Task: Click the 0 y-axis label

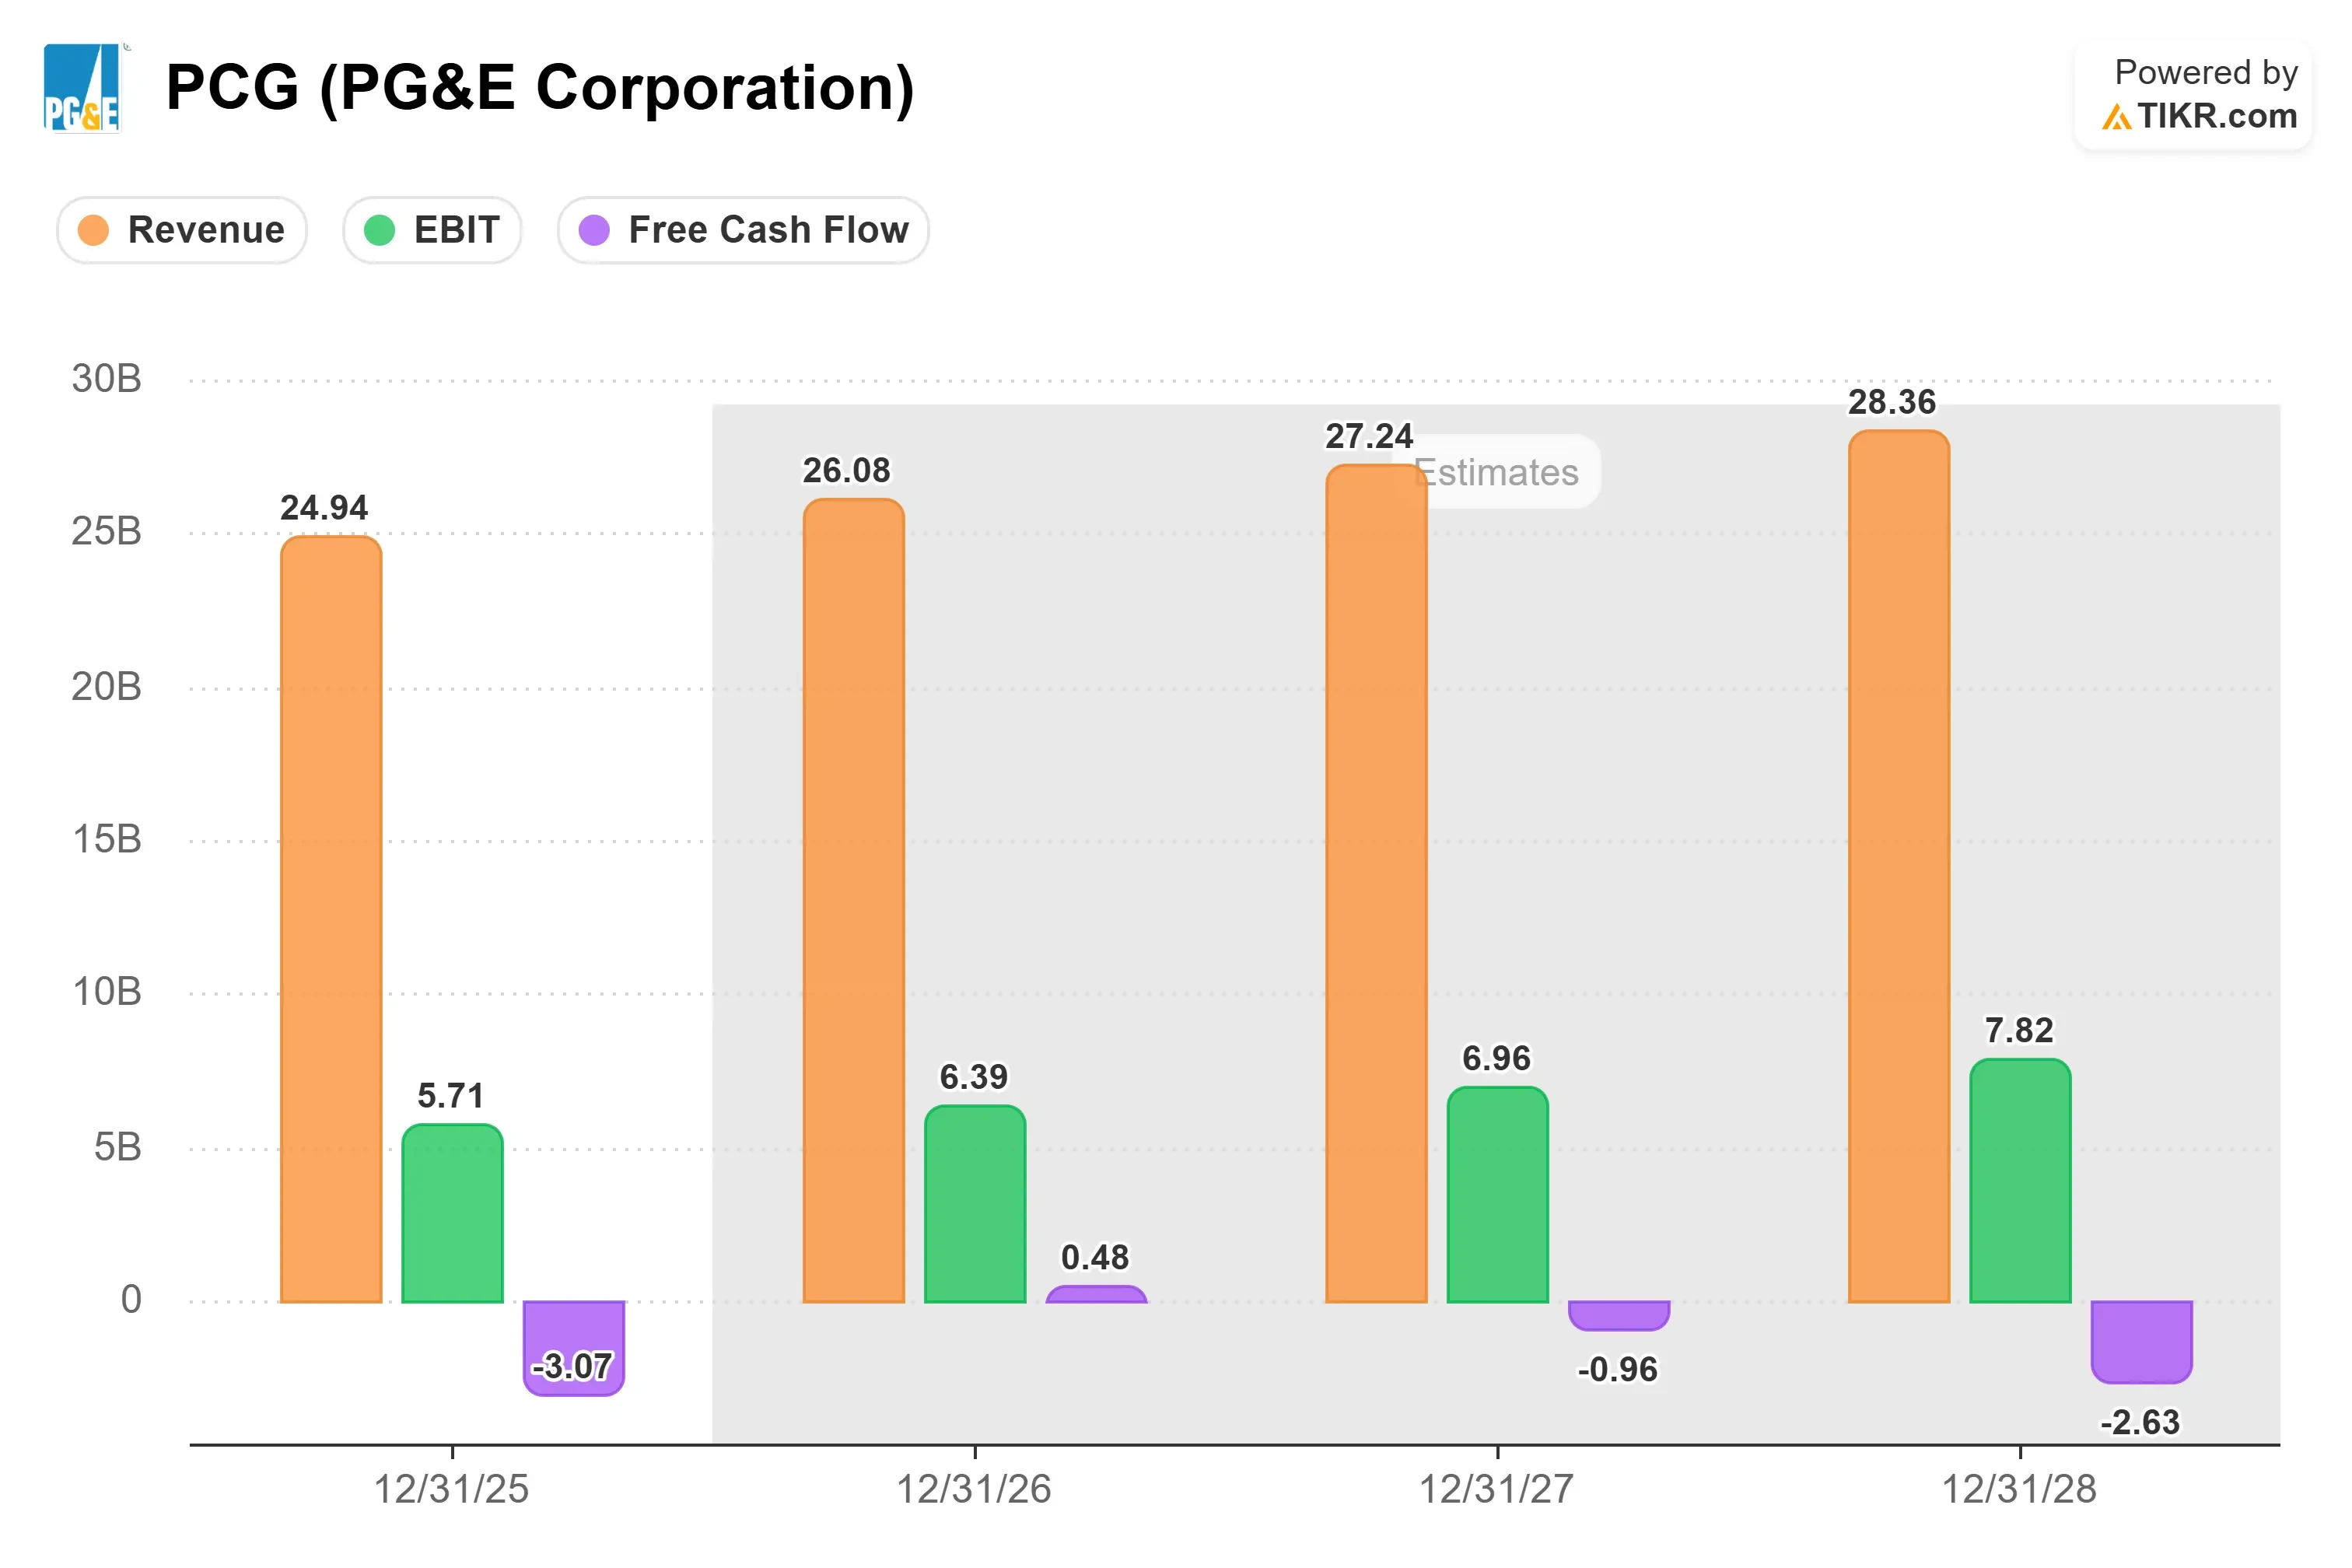Action: [131, 1299]
